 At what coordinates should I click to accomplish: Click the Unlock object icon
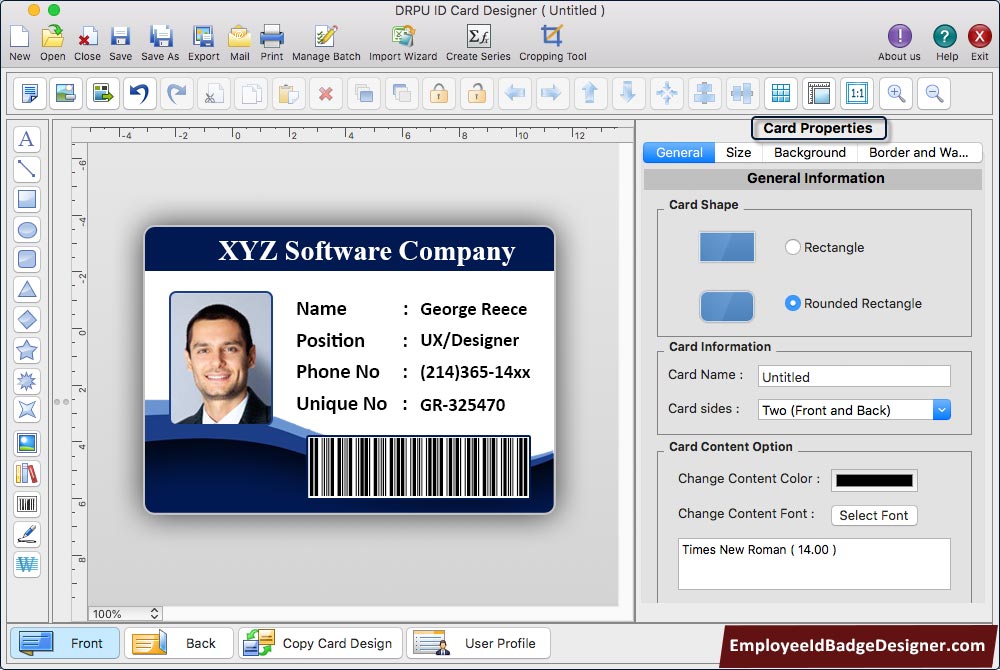tap(476, 94)
